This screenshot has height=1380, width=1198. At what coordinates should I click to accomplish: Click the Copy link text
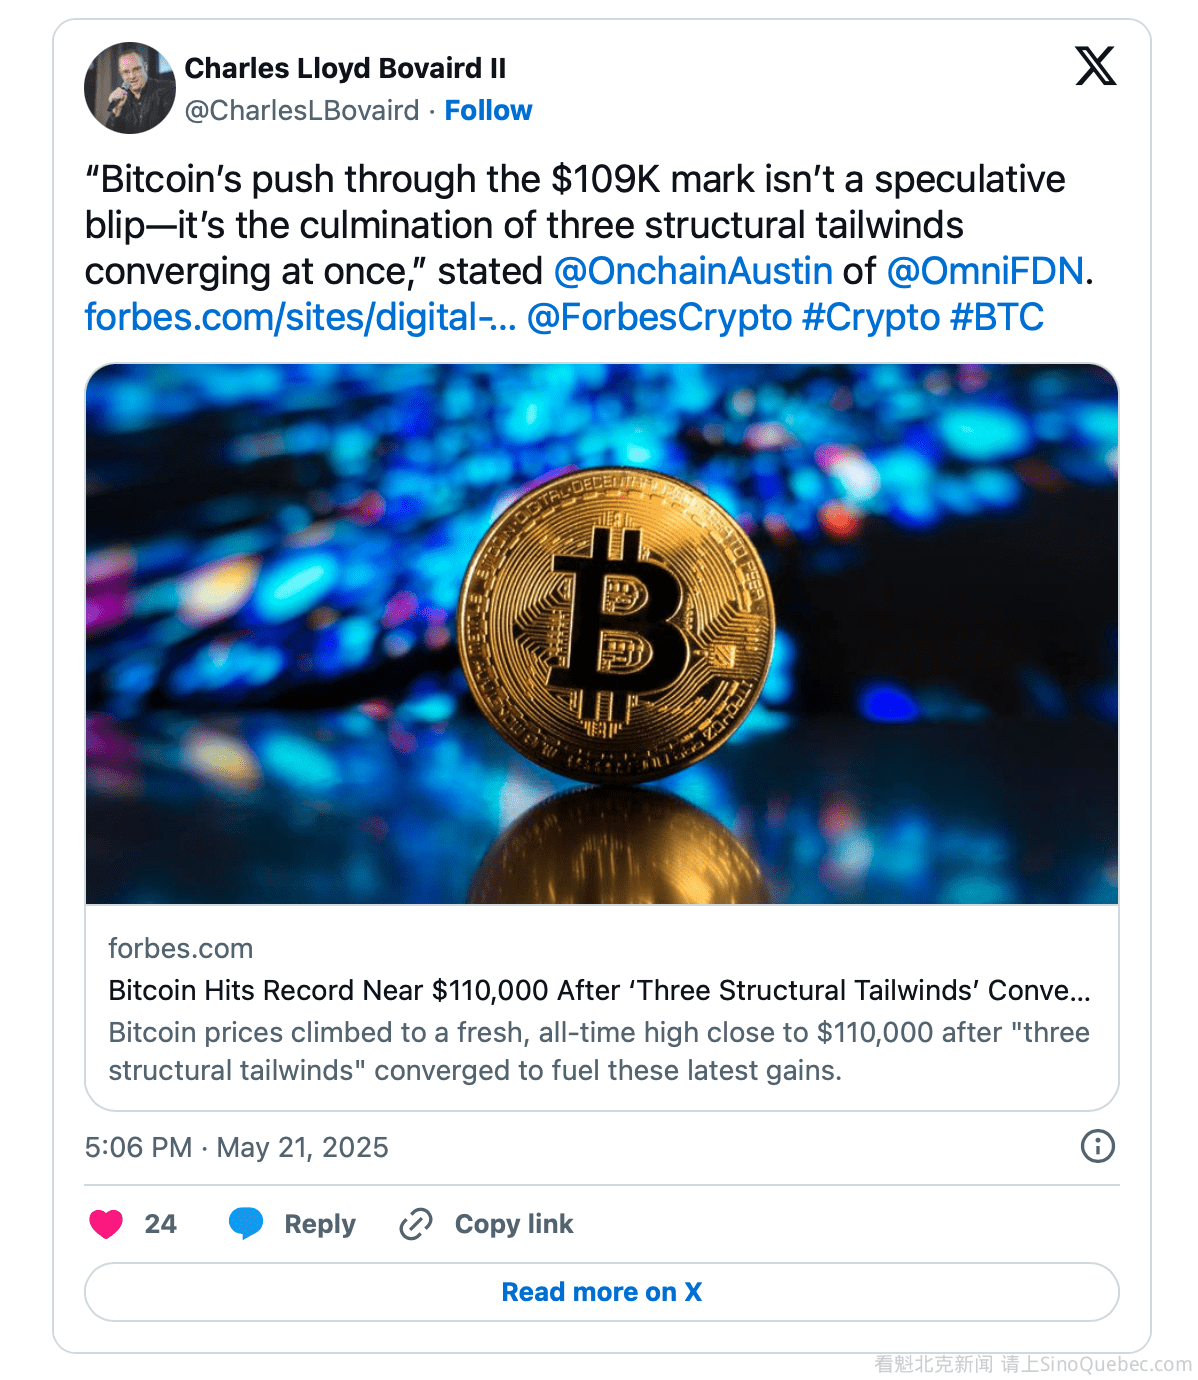click(x=514, y=1223)
